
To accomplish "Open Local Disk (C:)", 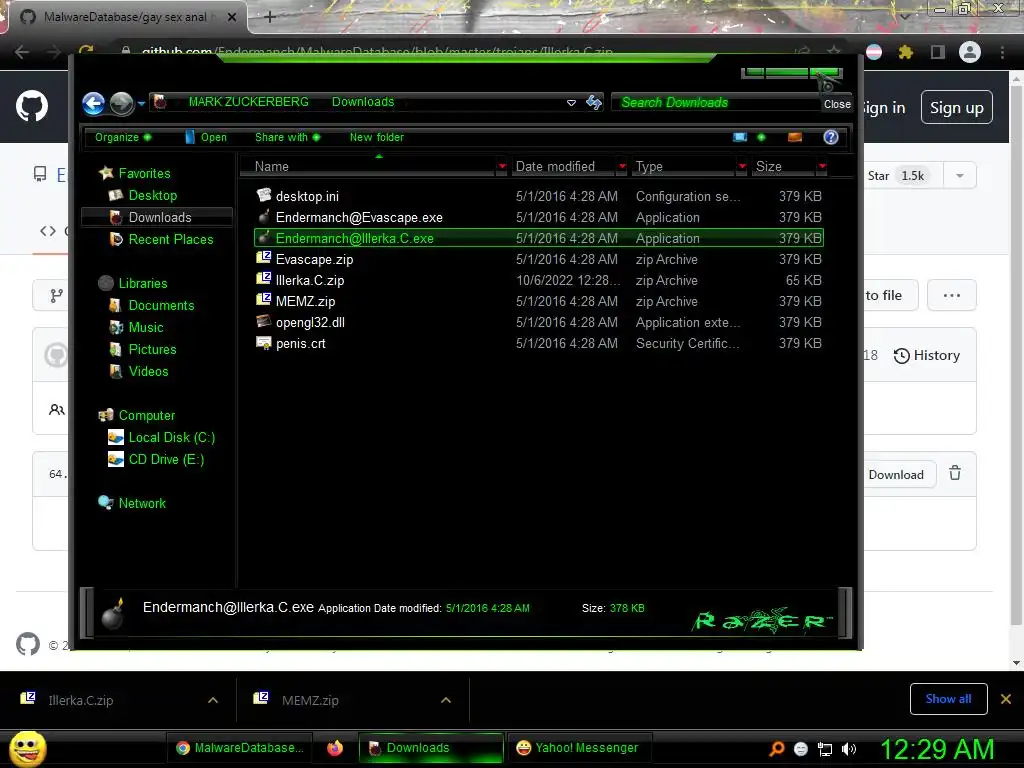I will [171, 438].
